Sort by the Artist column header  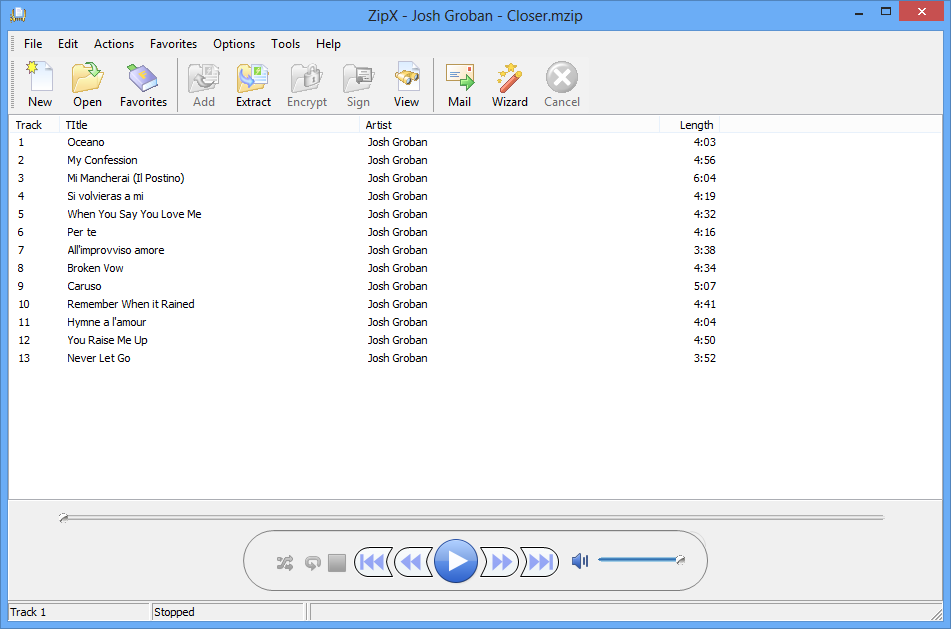tap(509, 125)
